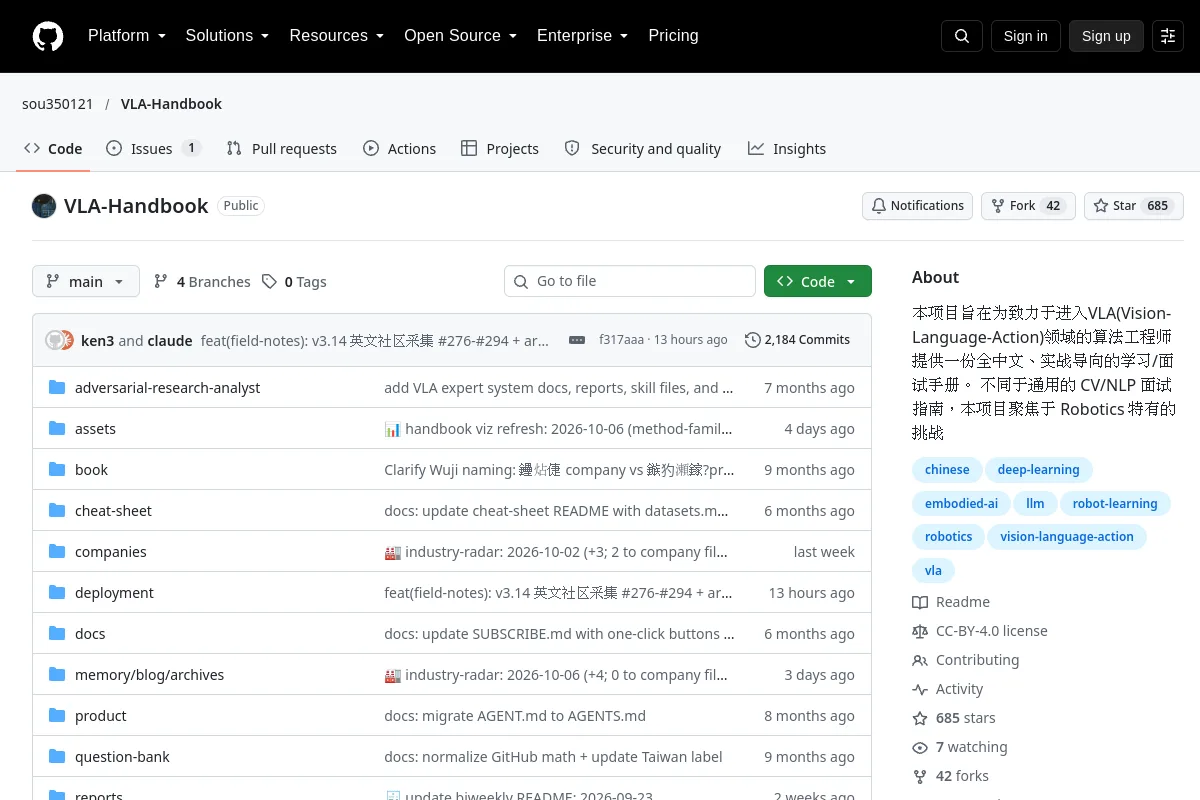Viewport: 1200px width, 800px height.
Task: View the 4 Branches link
Action: [202, 282]
